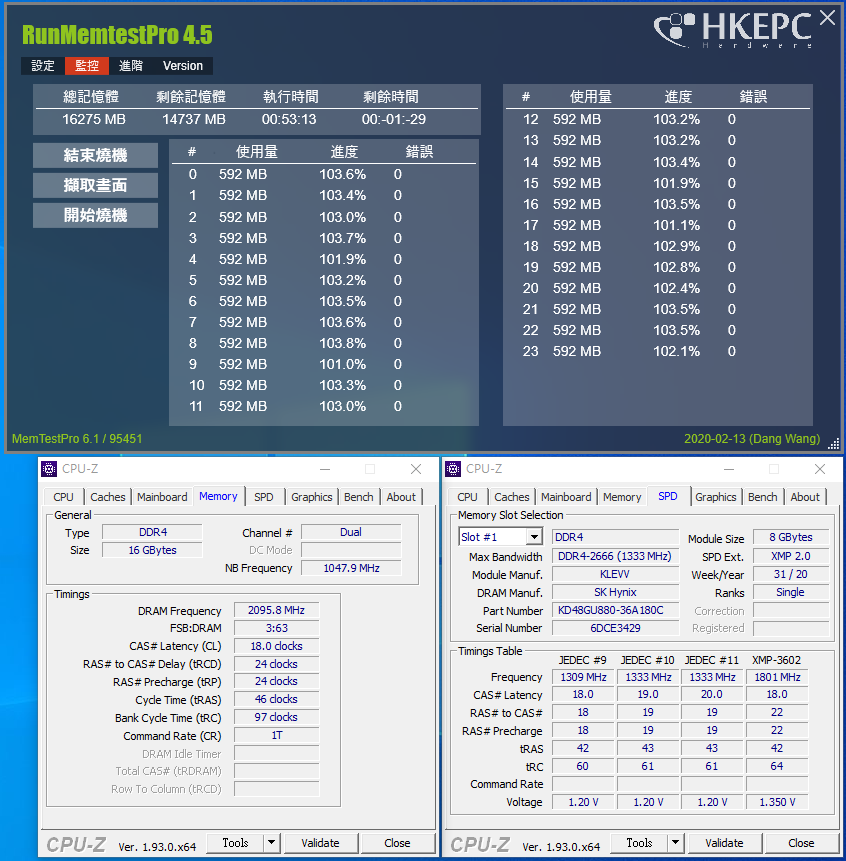The width and height of the screenshot is (846, 861).
Task: Select the Version tab
Action: click(x=183, y=66)
